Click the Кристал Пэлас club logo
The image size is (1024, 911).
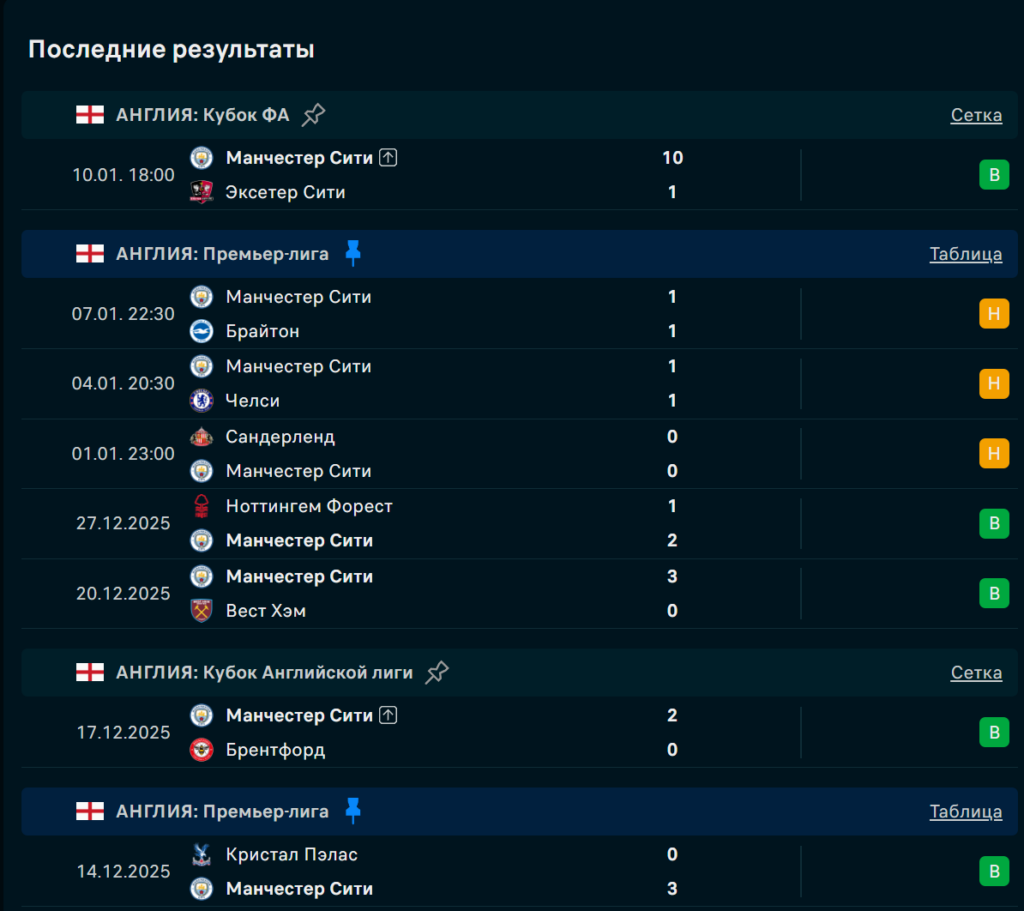(202, 855)
